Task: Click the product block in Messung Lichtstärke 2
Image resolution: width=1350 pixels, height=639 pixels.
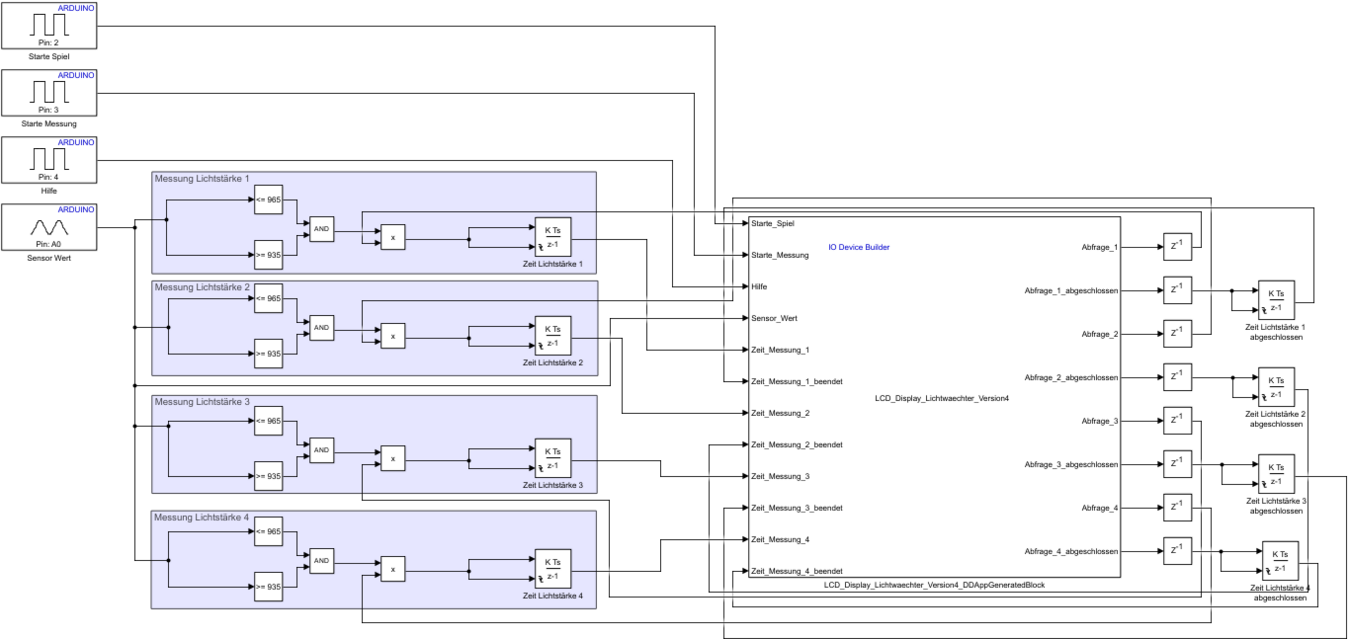Action: pyautogui.click(x=393, y=337)
